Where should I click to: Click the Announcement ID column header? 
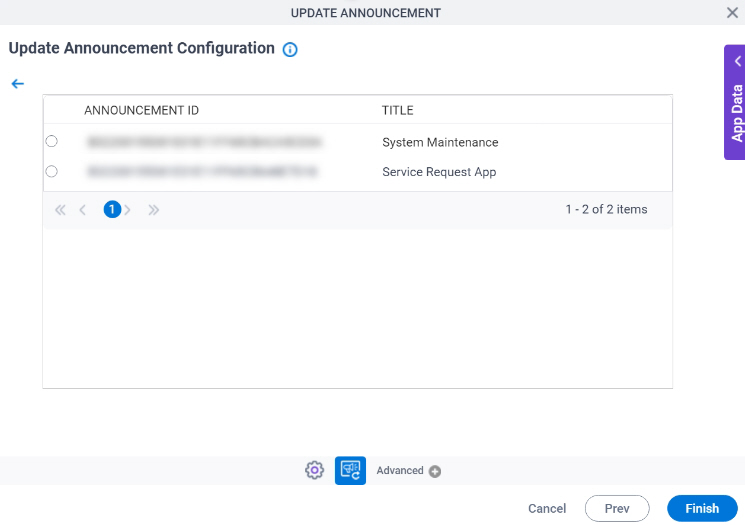142,110
